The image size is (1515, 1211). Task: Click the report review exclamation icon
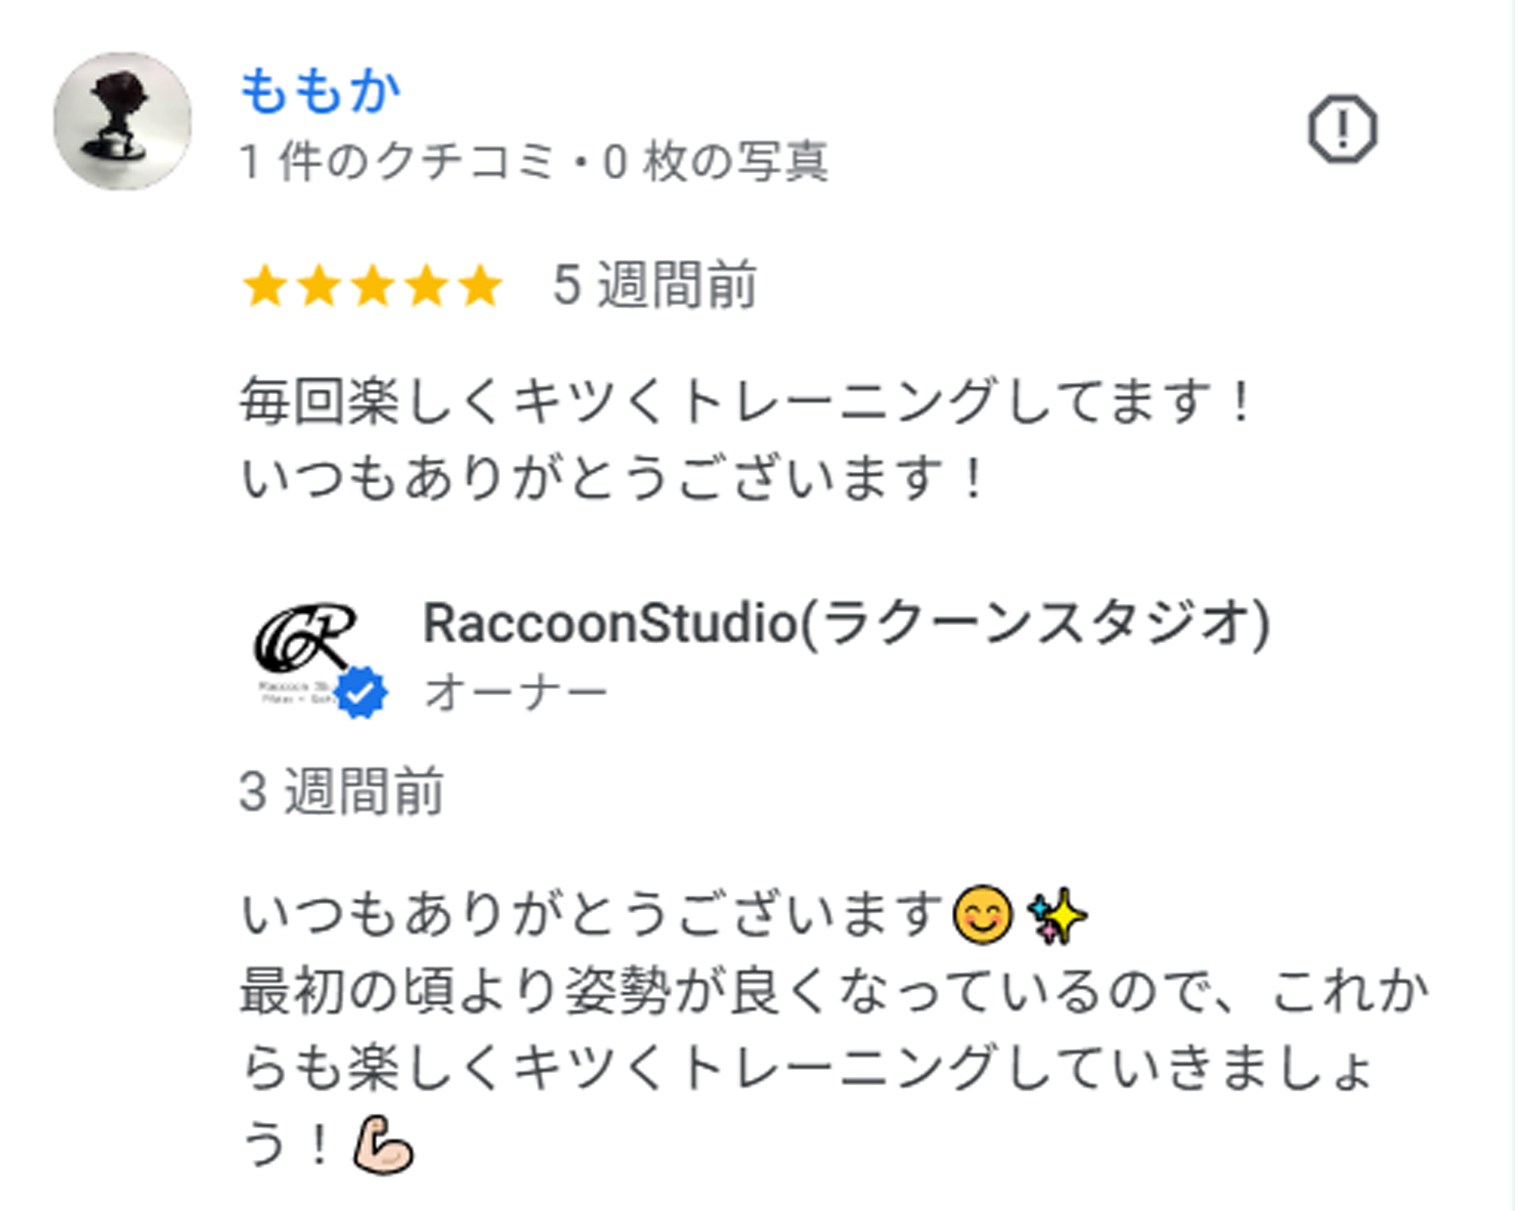(1342, 129)
